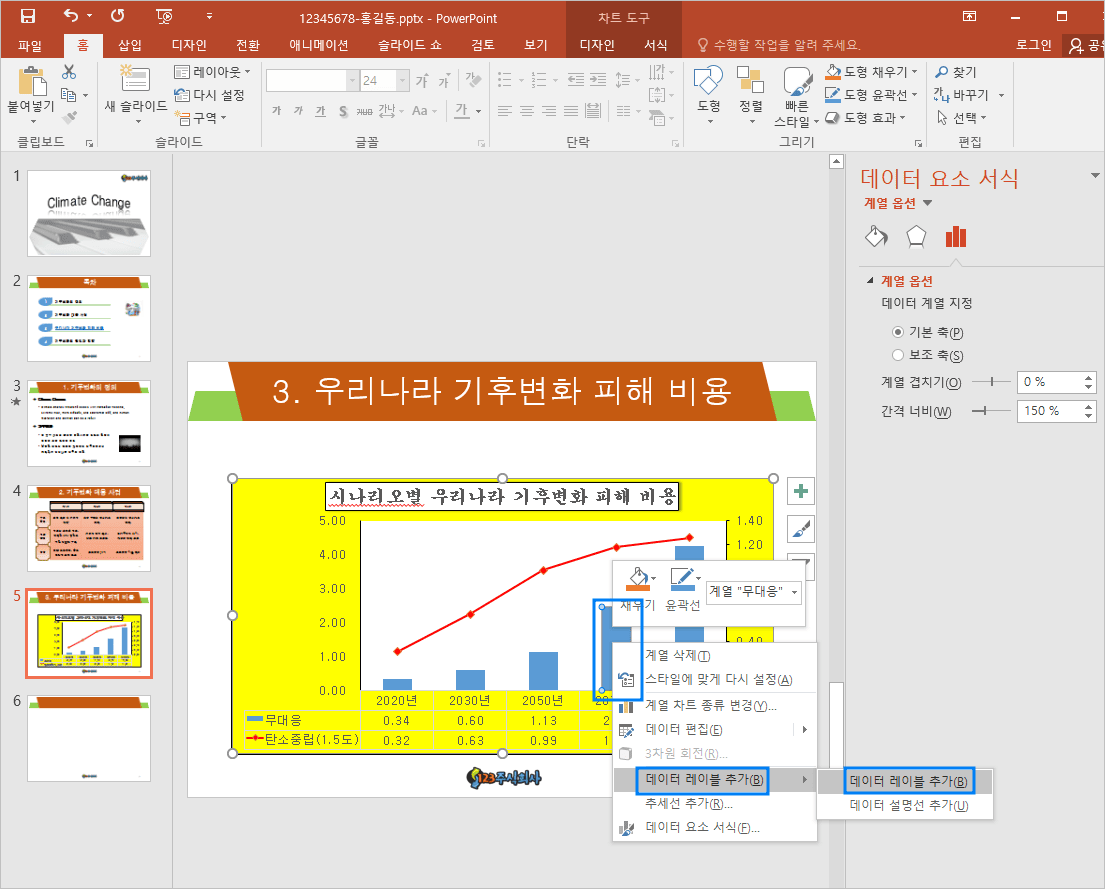Click the bold text shadow S icon

coord(343,111)
